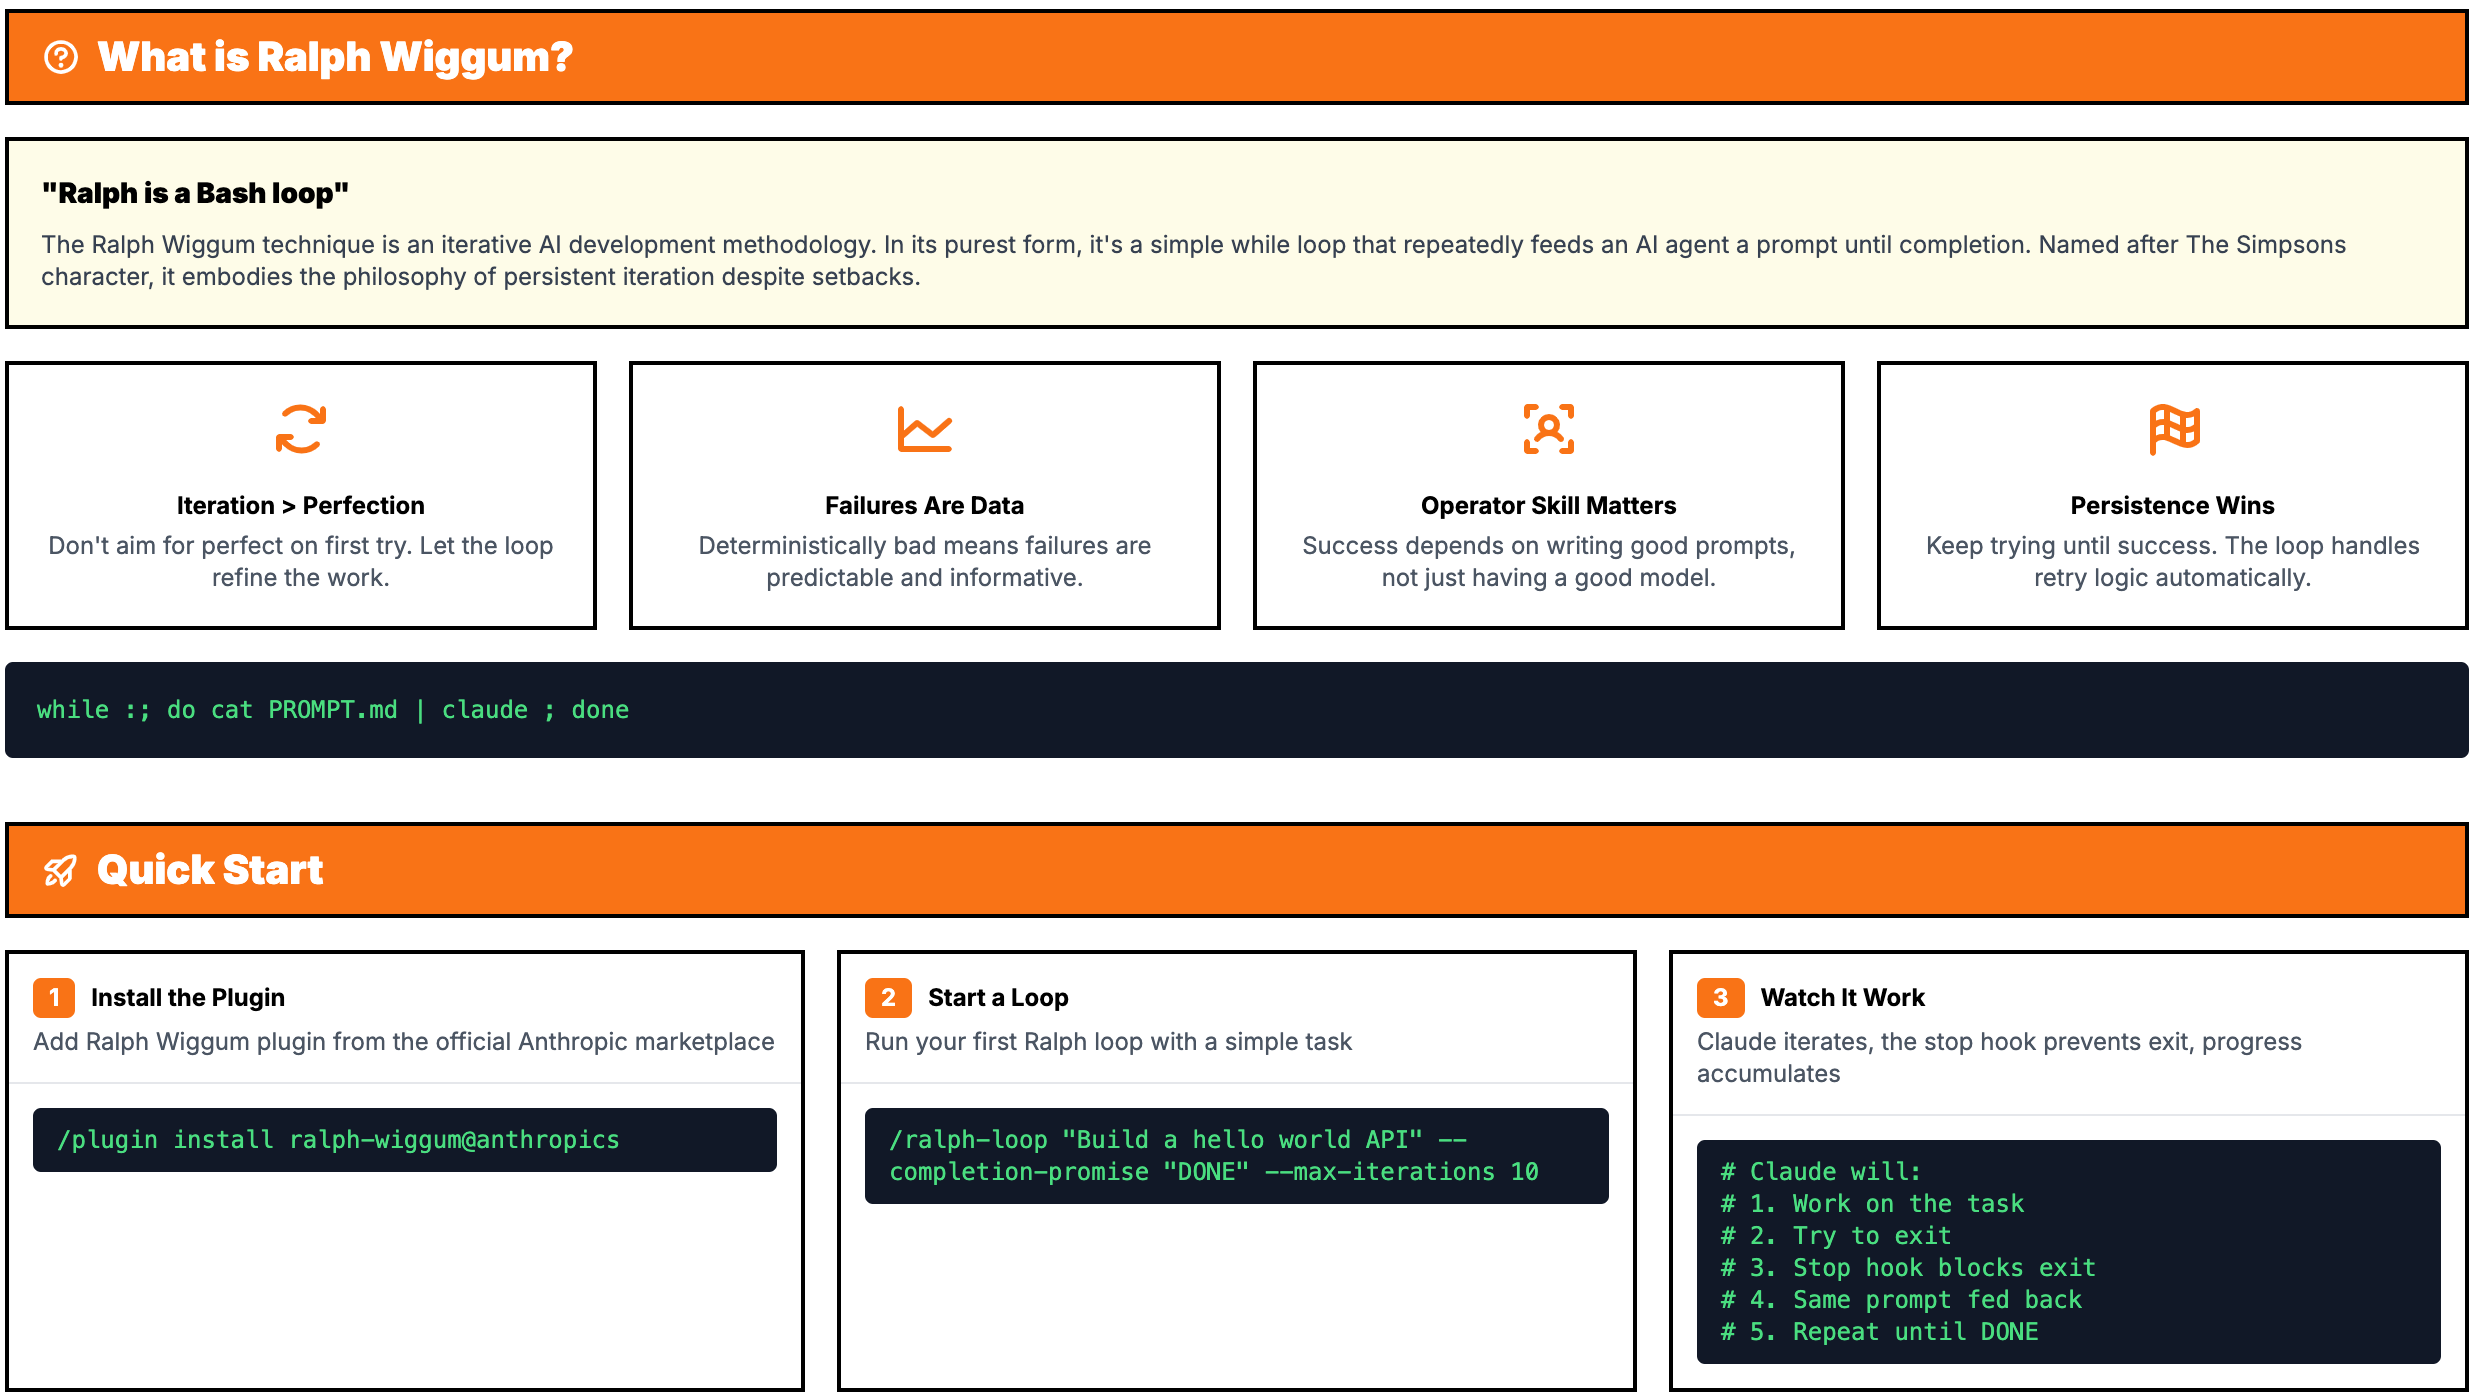
Task: Click the checkered flag Persistence icon
Action: point(2173,429)
